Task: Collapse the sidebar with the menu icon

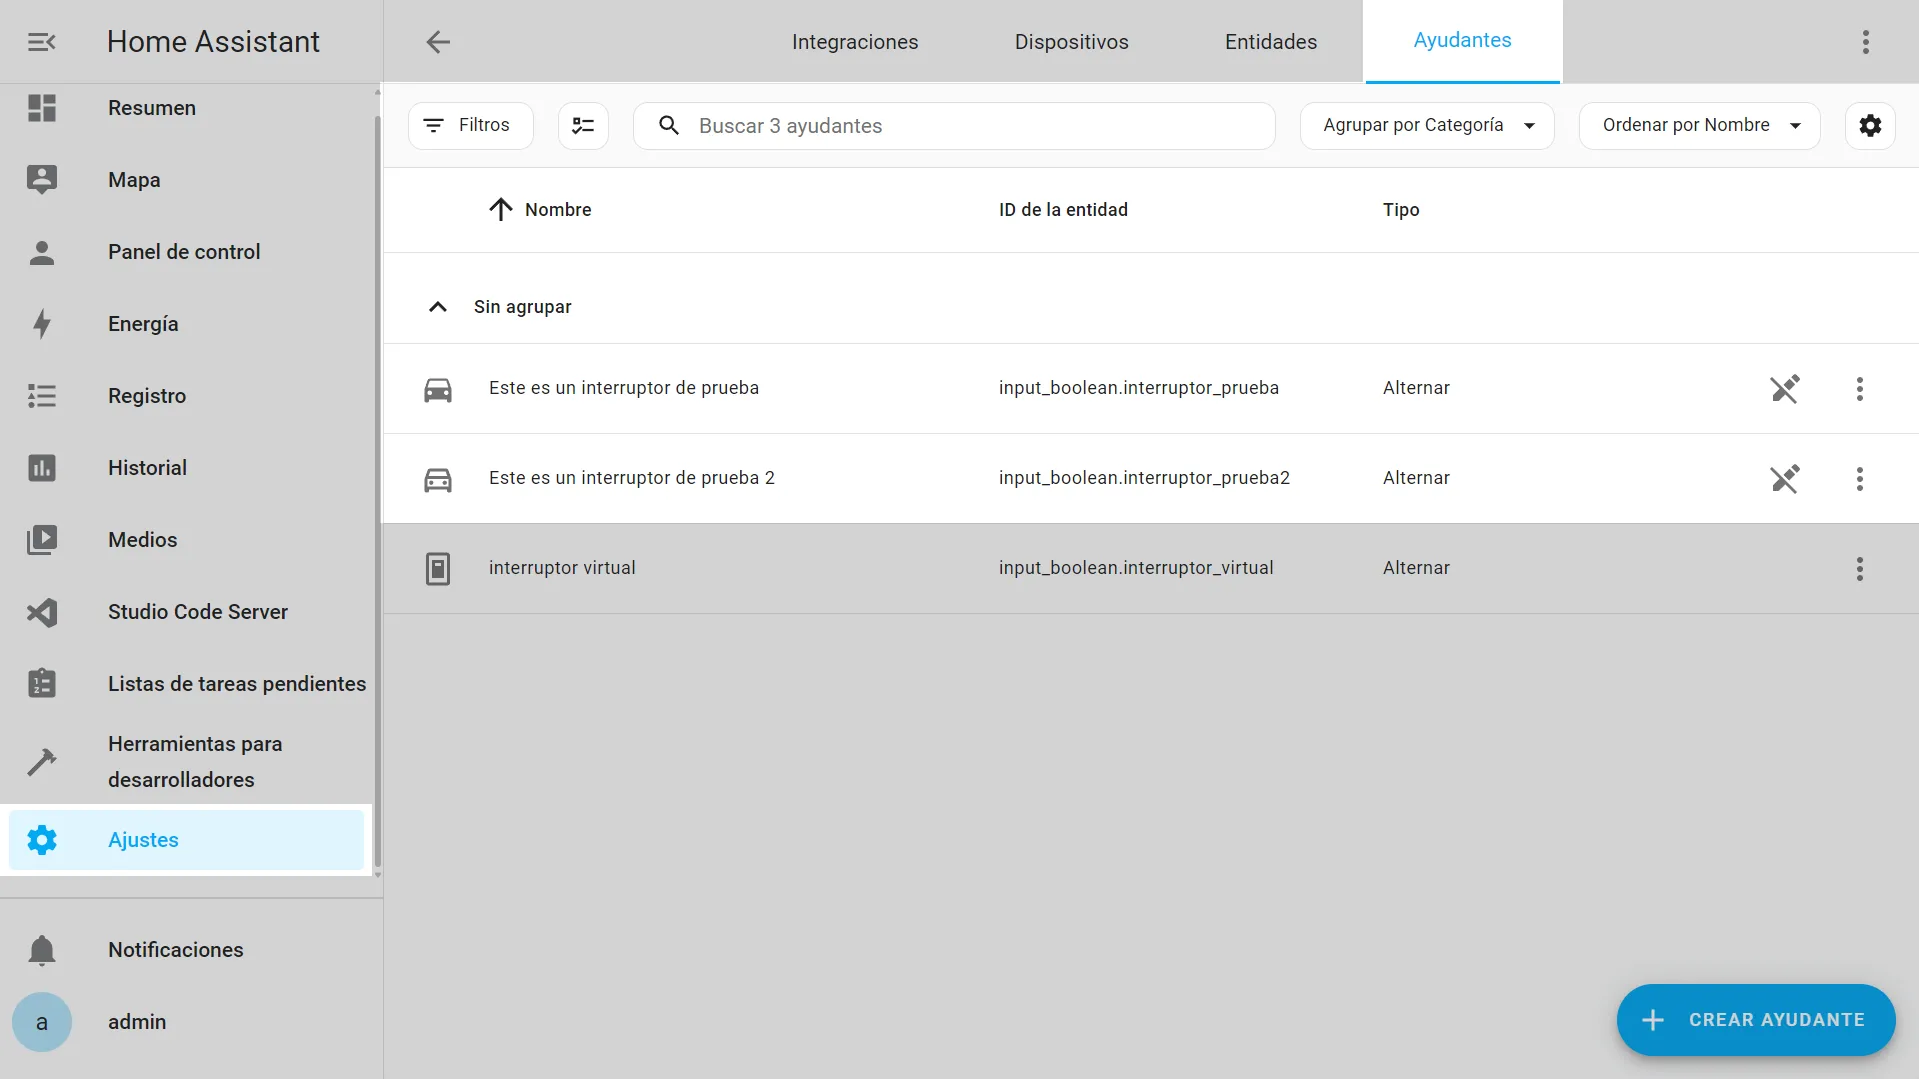Action: point(41,42)
